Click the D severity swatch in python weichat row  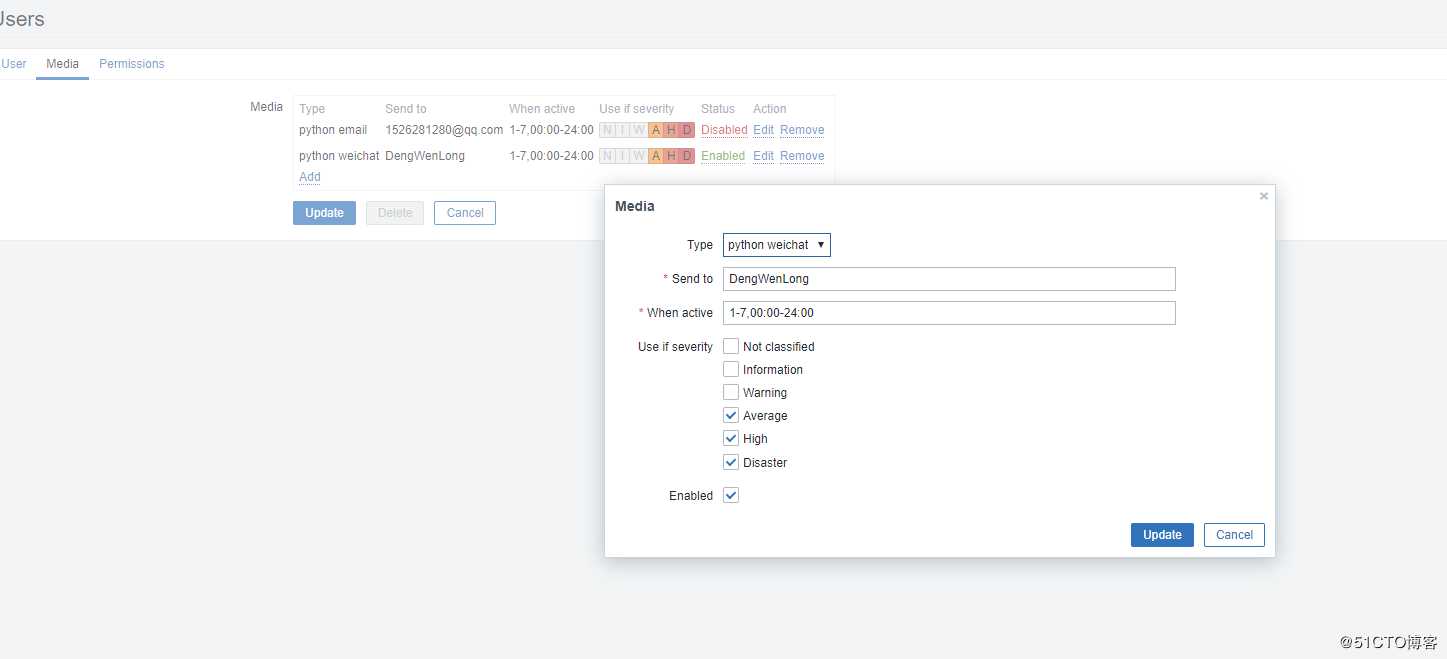point(687,156)
